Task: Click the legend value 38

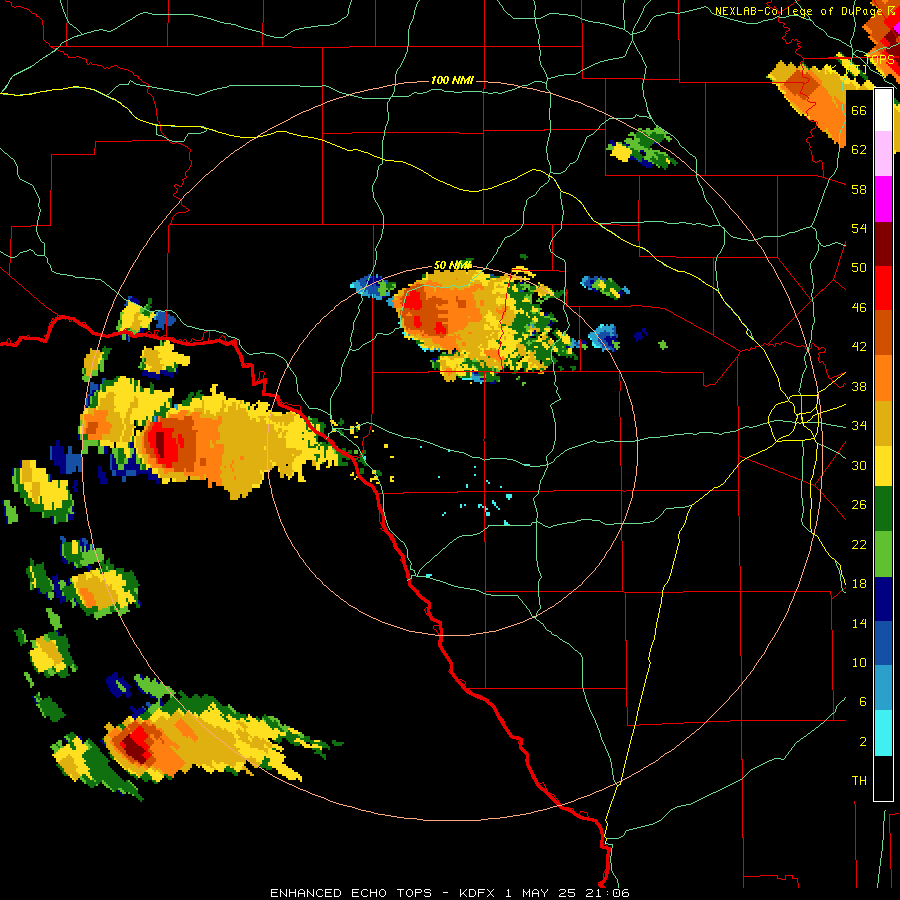Action: [x=859, y=386]
